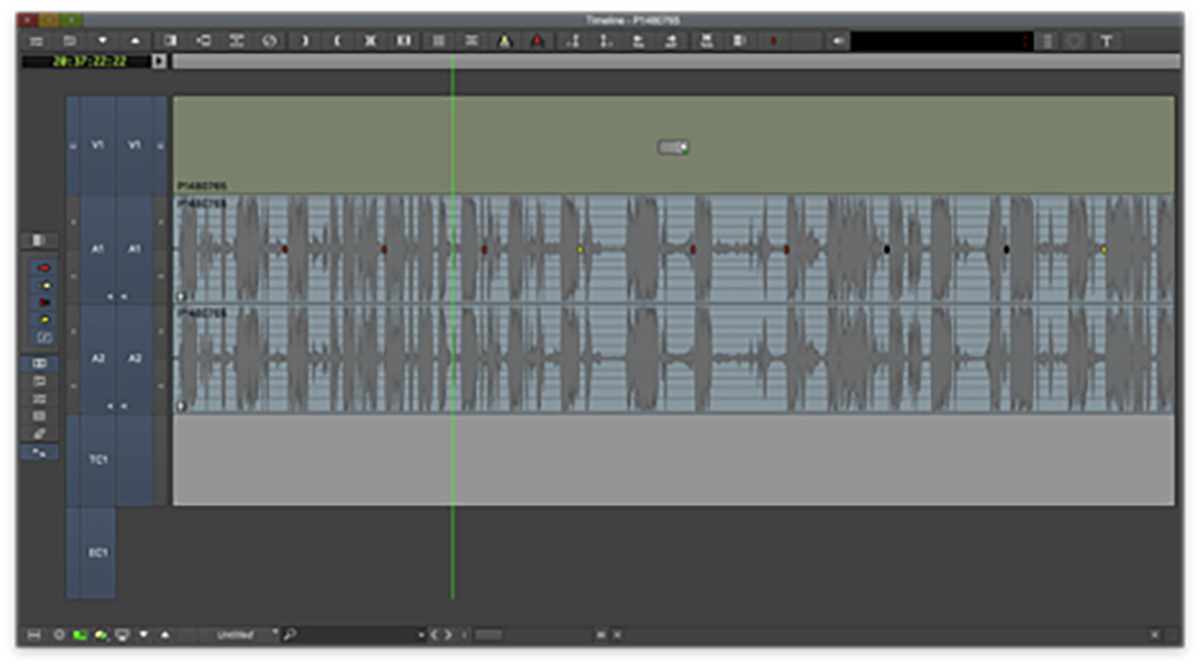The image size is (1200, 667).
Task: Click clip gain icon on A2 audio clip
Action: (x=182, y=406)
